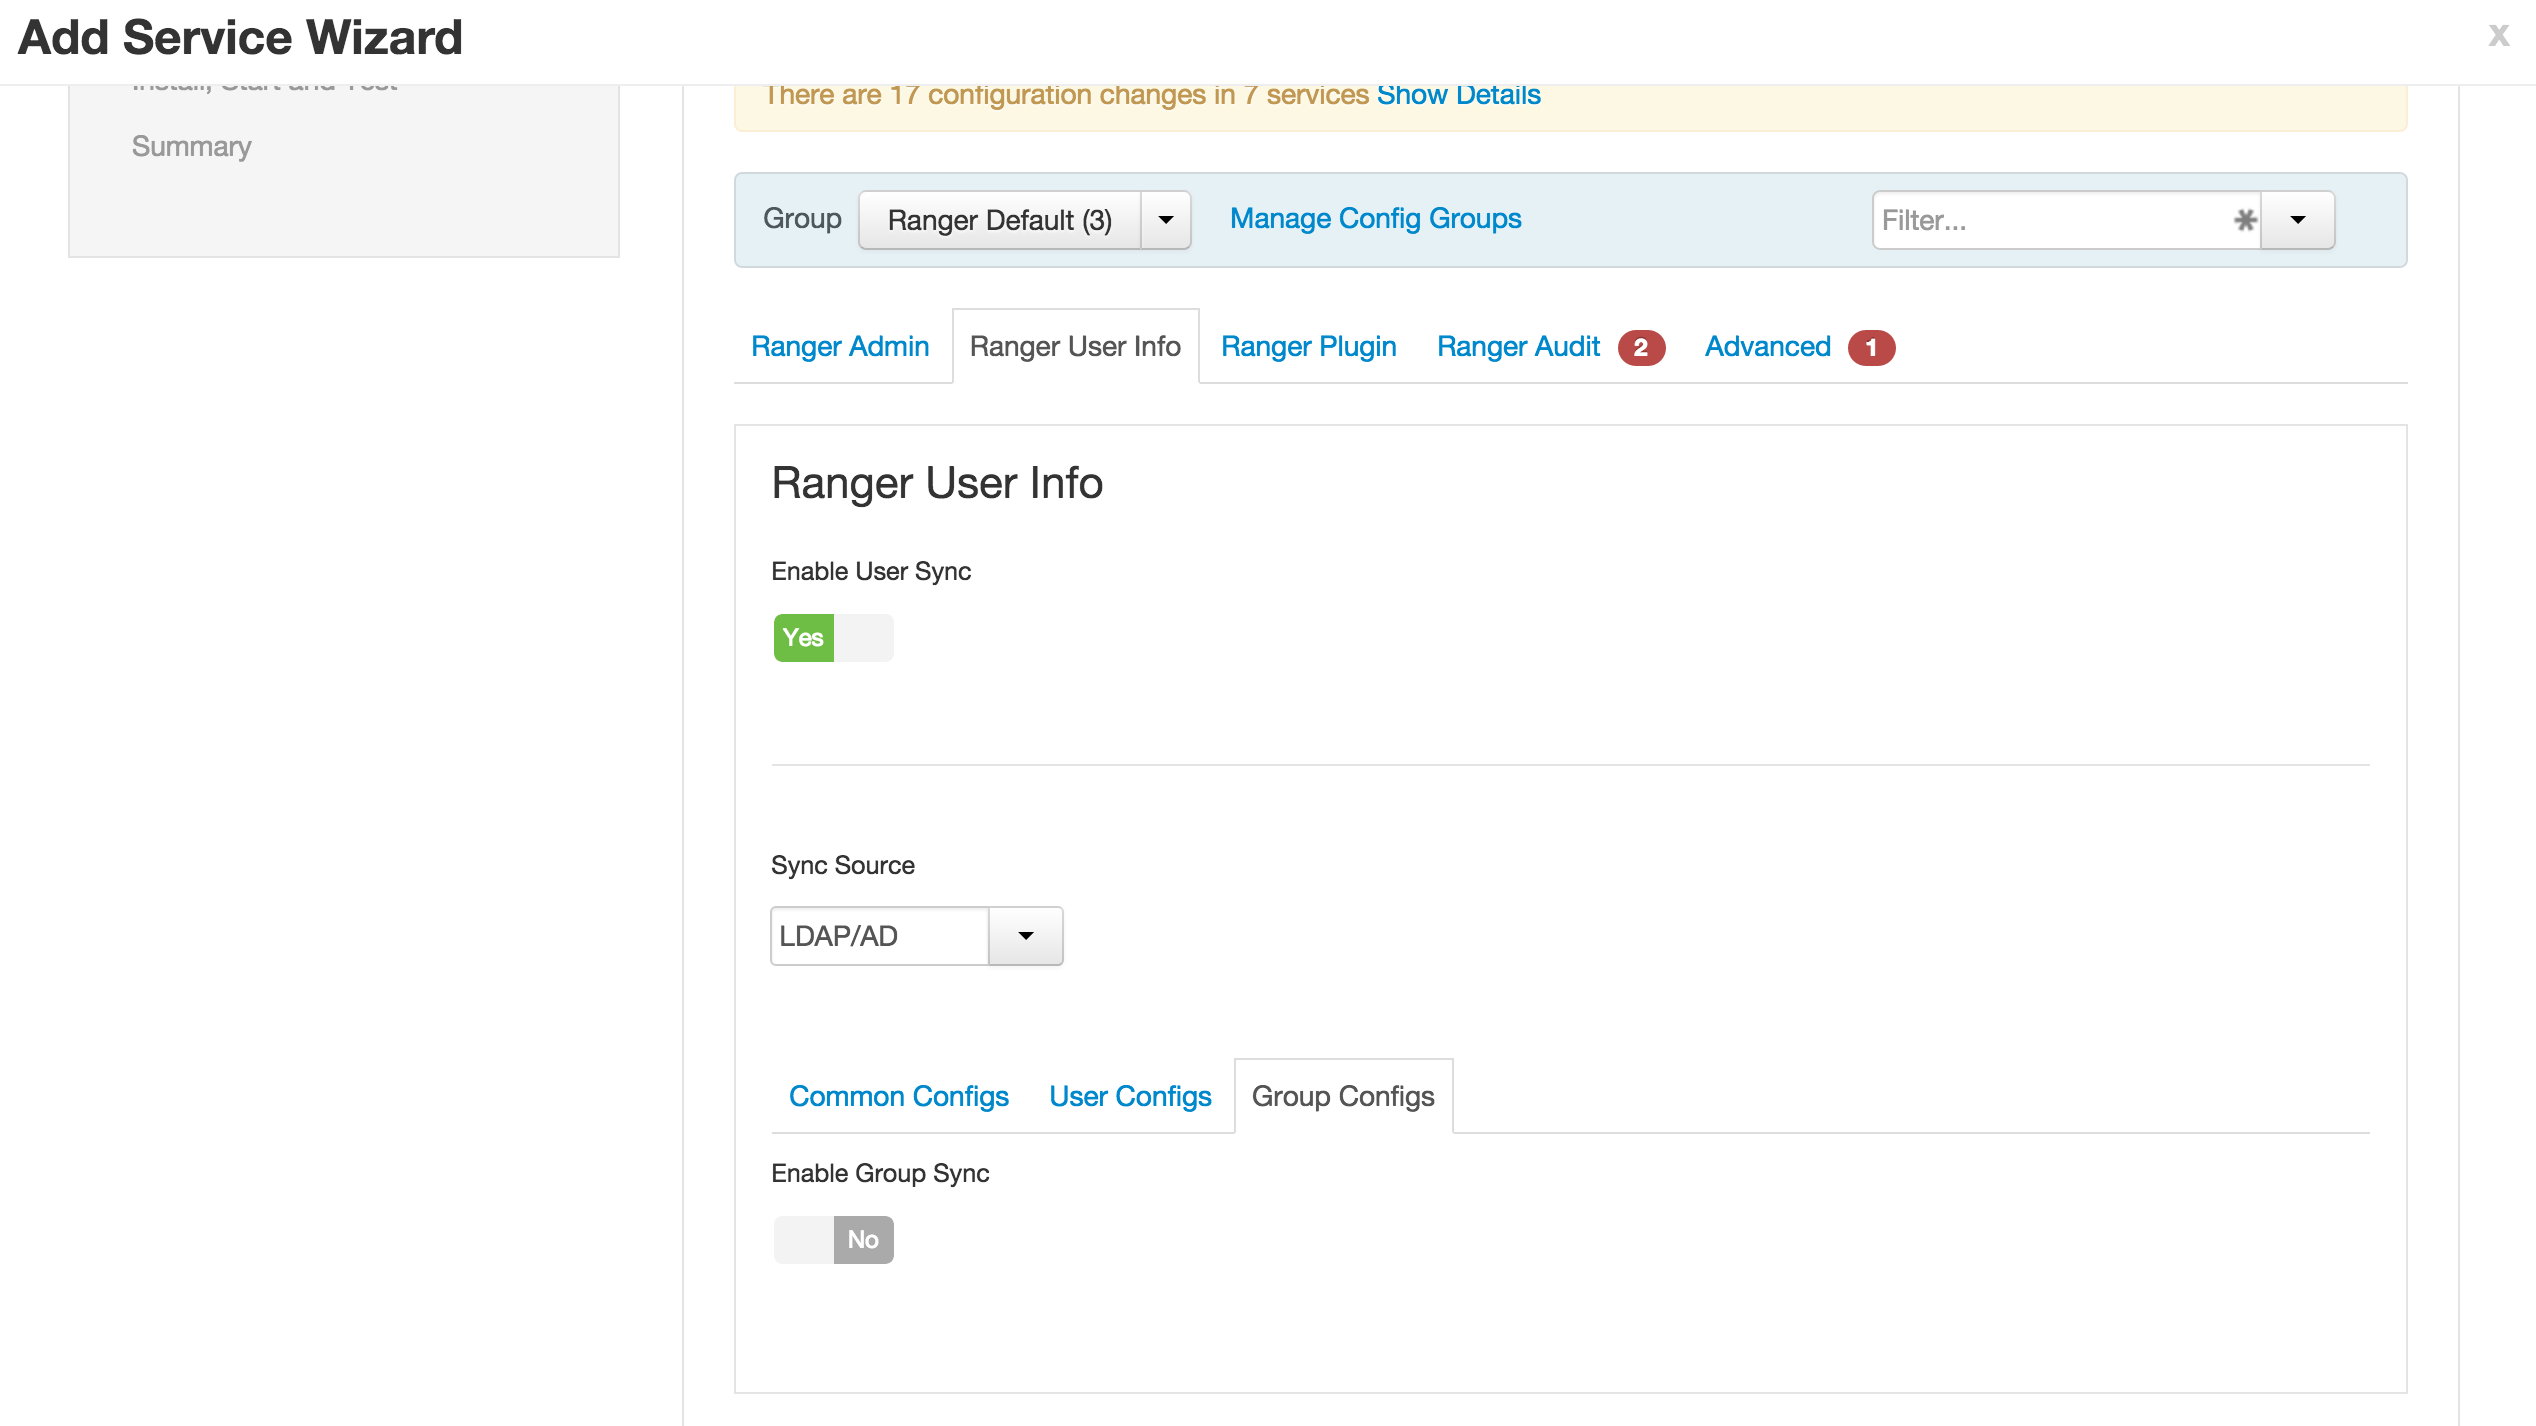Click Show Details in the warning banner
The height and width of the screenshot is (1426, 2536).
point(1458,95)
